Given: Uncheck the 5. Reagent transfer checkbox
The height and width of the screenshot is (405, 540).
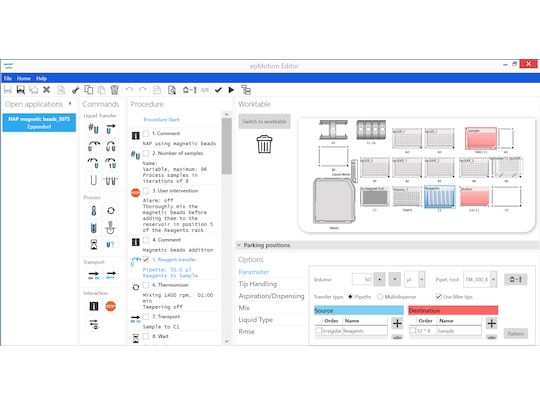Looking at the screenshot, I should tap(146, 260).
